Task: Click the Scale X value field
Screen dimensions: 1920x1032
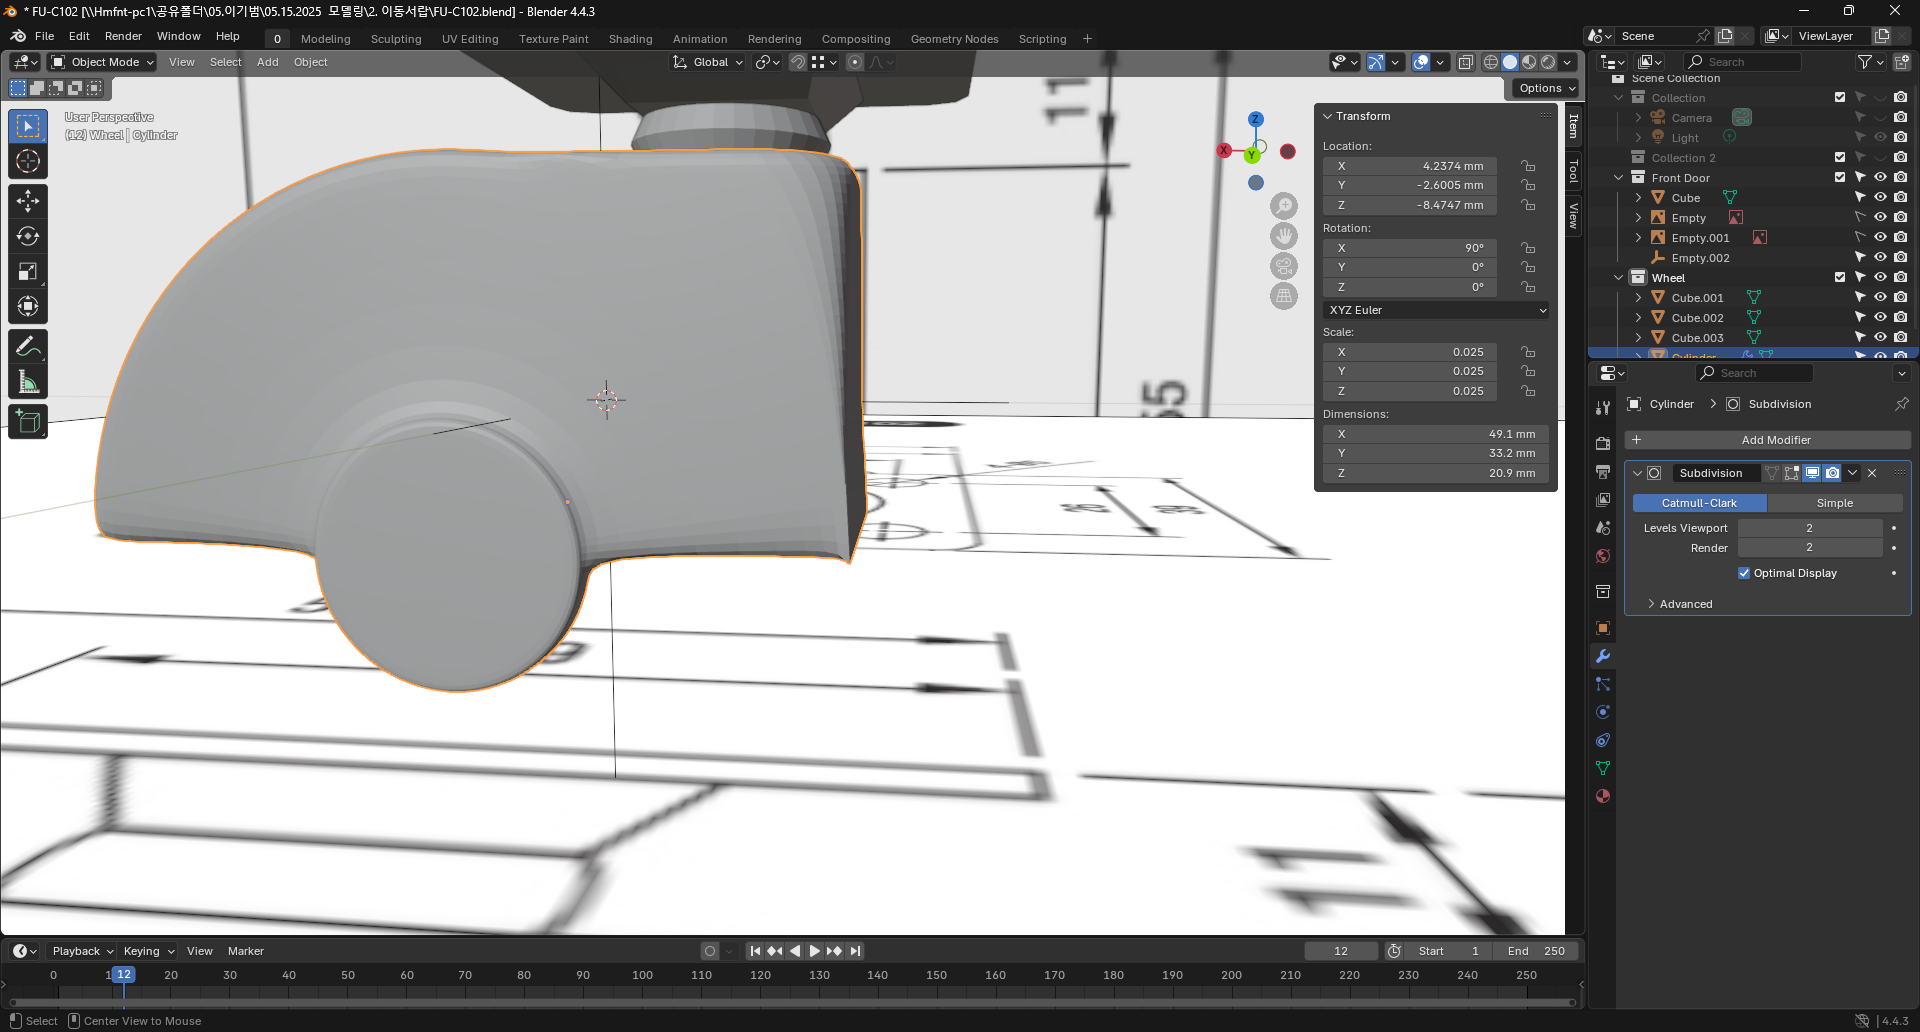Action: (x=1410, y=352)
